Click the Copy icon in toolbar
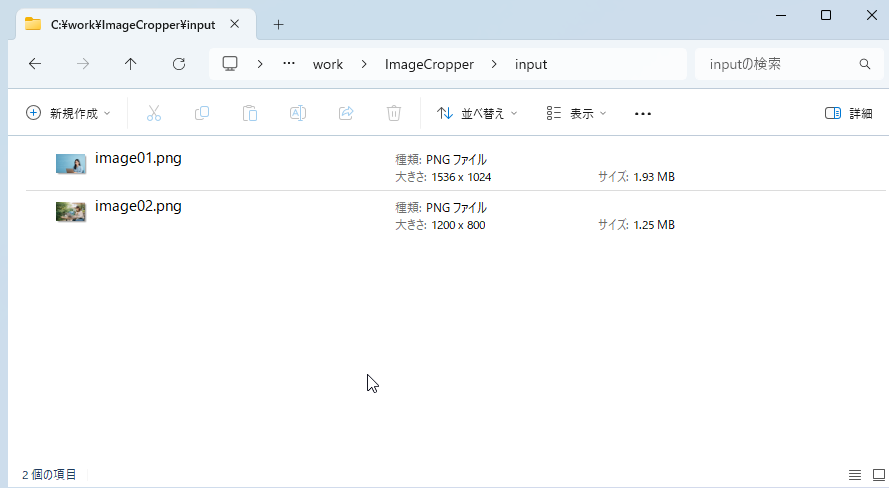The height and width of the screenshot is (488, 889). point(202,113)
